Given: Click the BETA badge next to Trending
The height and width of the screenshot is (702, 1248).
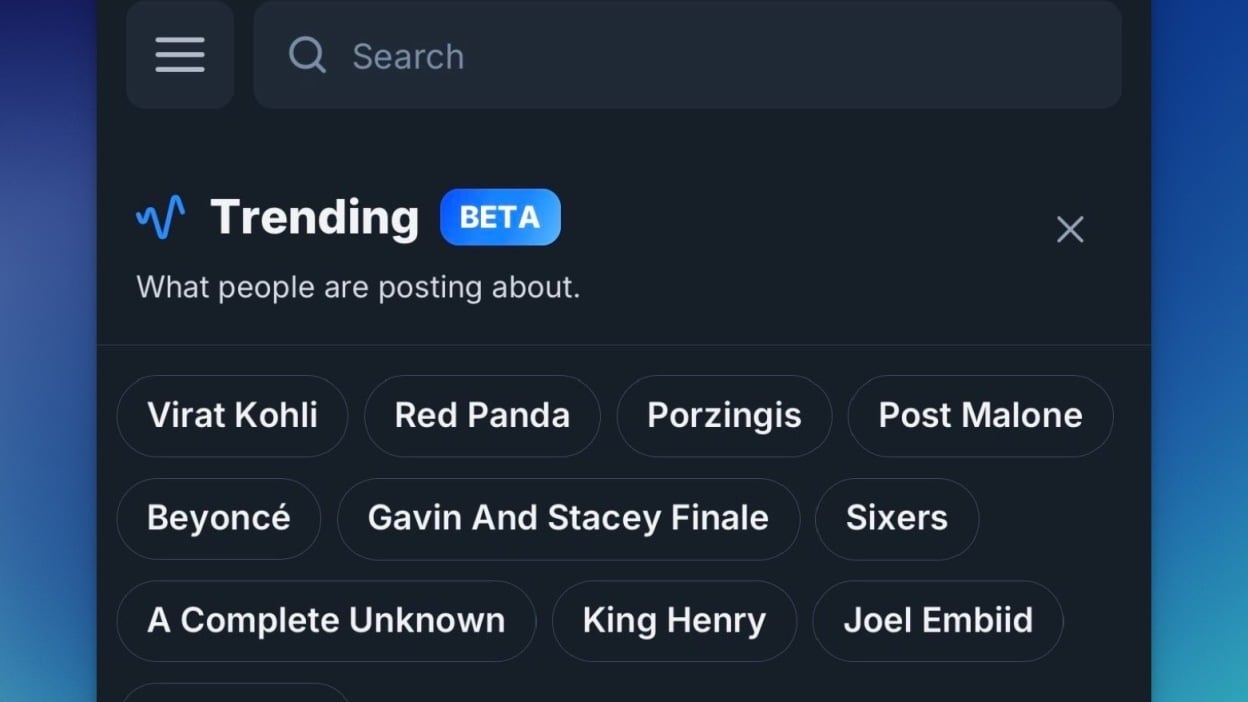Looking at the screenshot, I should pos(500,217).
